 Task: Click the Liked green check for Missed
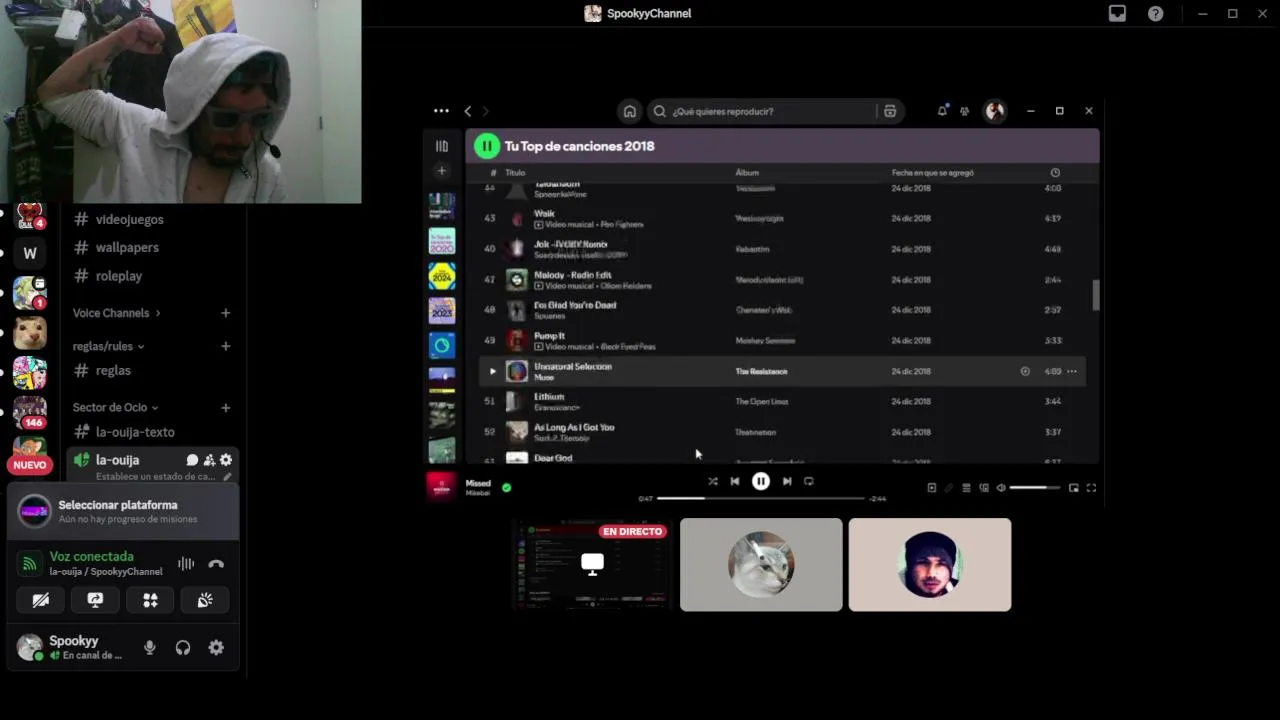[x=506, y=488]
